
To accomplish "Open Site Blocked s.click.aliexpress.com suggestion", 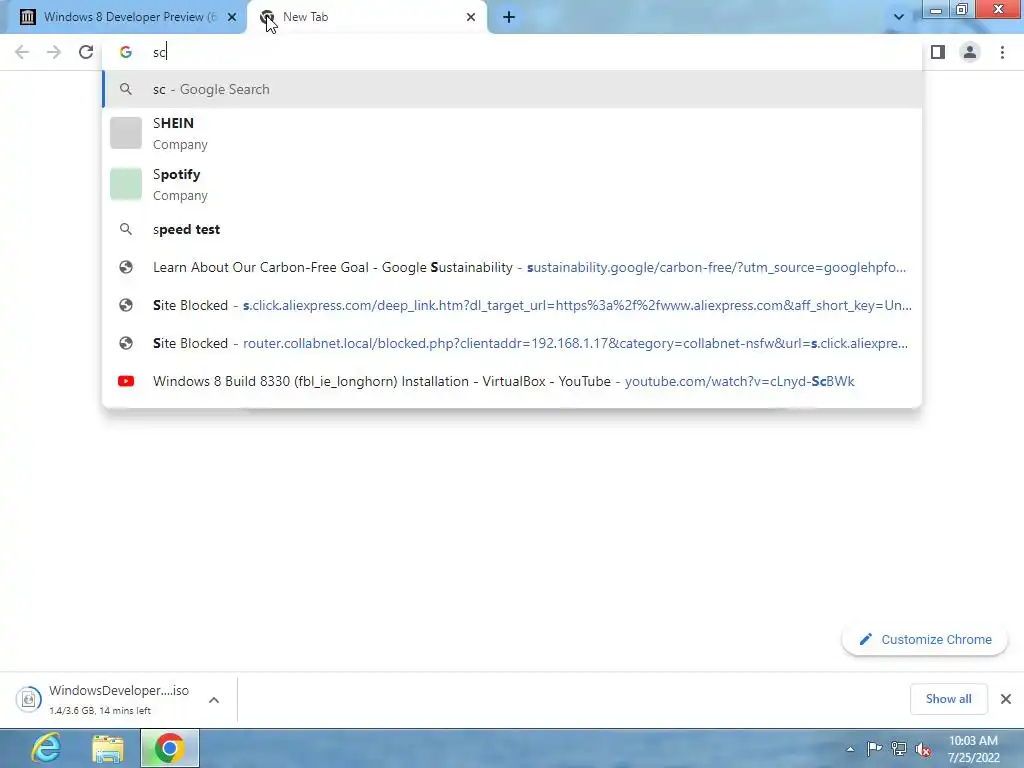I will [512, 305].
